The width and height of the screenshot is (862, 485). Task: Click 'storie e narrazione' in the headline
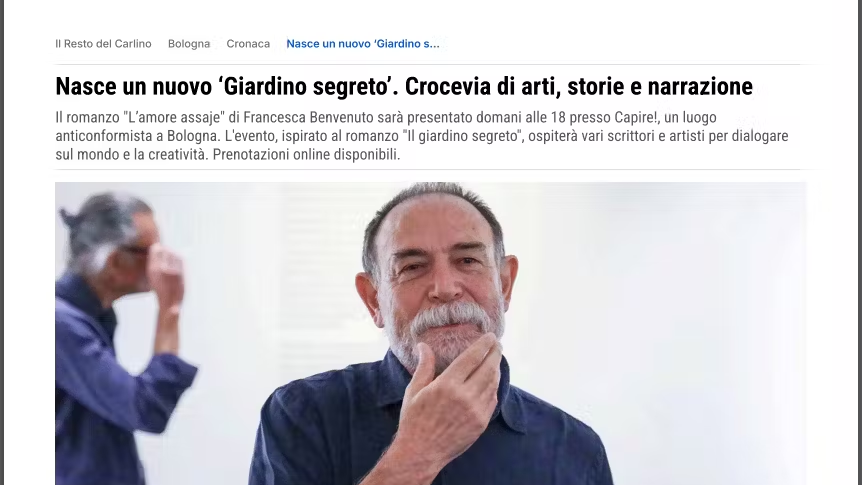coord(660,86)
